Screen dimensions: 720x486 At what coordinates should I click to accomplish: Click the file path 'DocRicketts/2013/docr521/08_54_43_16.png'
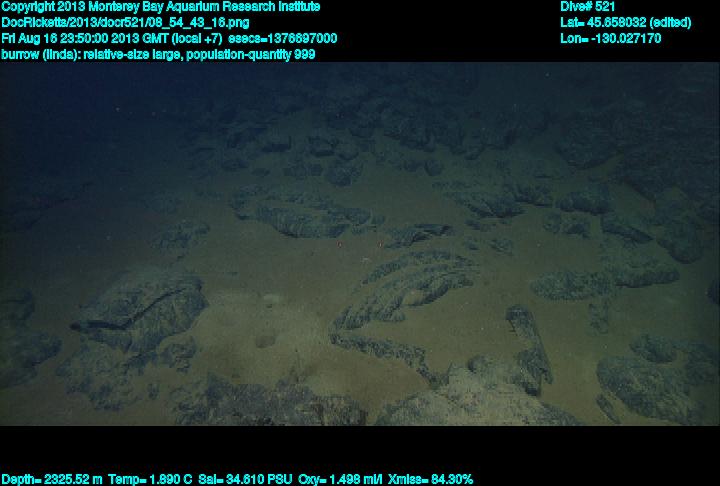[125, 23]
